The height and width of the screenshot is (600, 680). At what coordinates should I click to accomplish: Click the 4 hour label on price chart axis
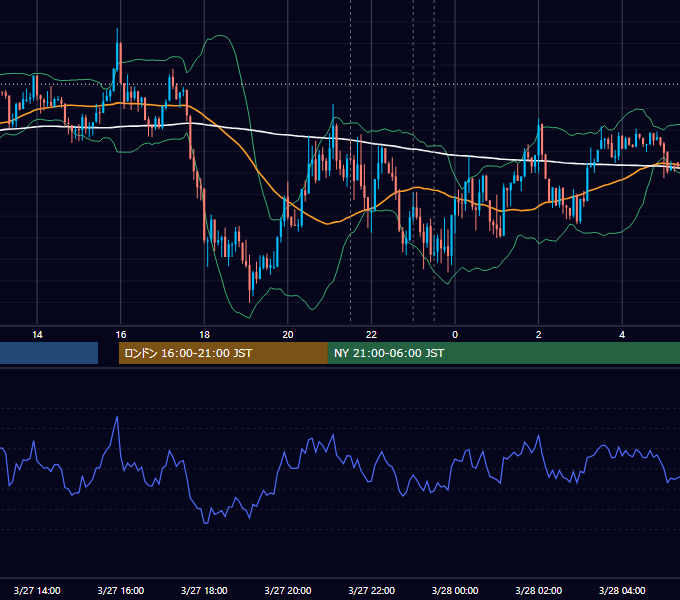(622, 335)
